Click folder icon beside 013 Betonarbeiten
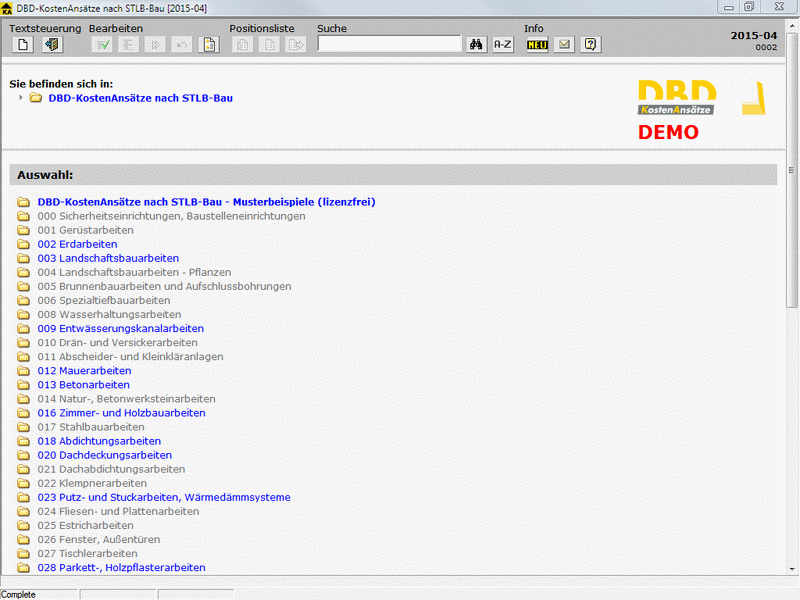This screenshot has height=600, width=800. point(23,385)
